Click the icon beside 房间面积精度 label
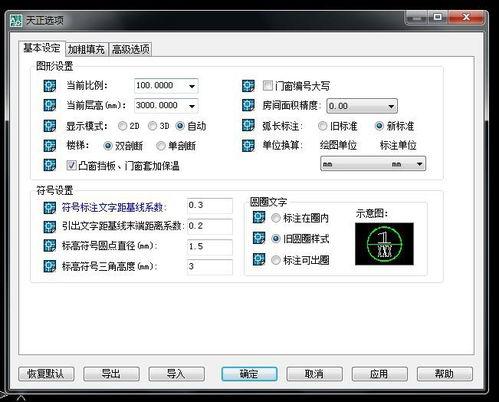 [x=248, y=105]
